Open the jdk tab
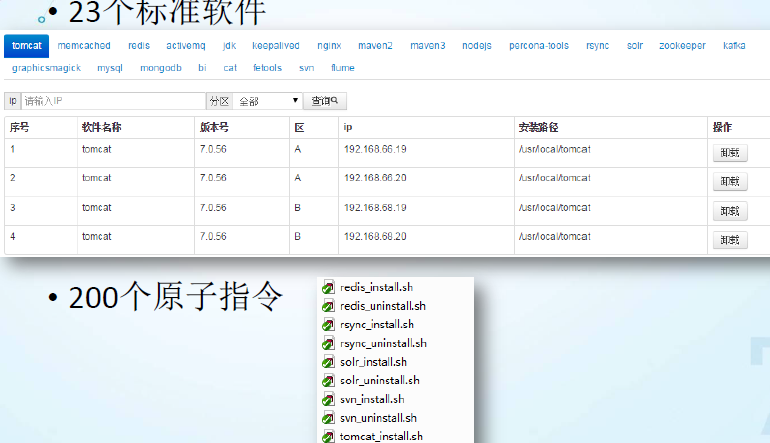770x443 pixels. click(x=229, y=46)
